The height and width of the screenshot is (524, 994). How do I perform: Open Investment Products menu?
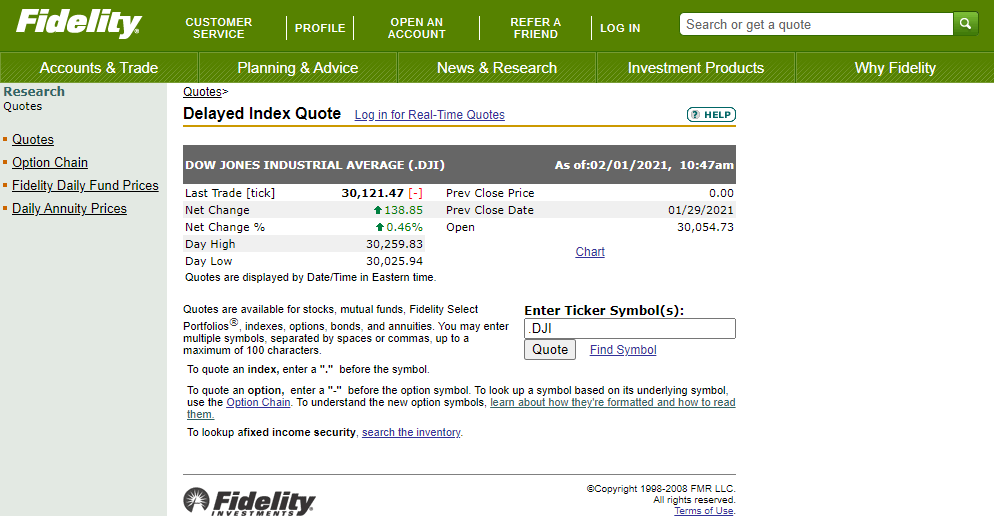pyautogui.click(x=695, y=68)
